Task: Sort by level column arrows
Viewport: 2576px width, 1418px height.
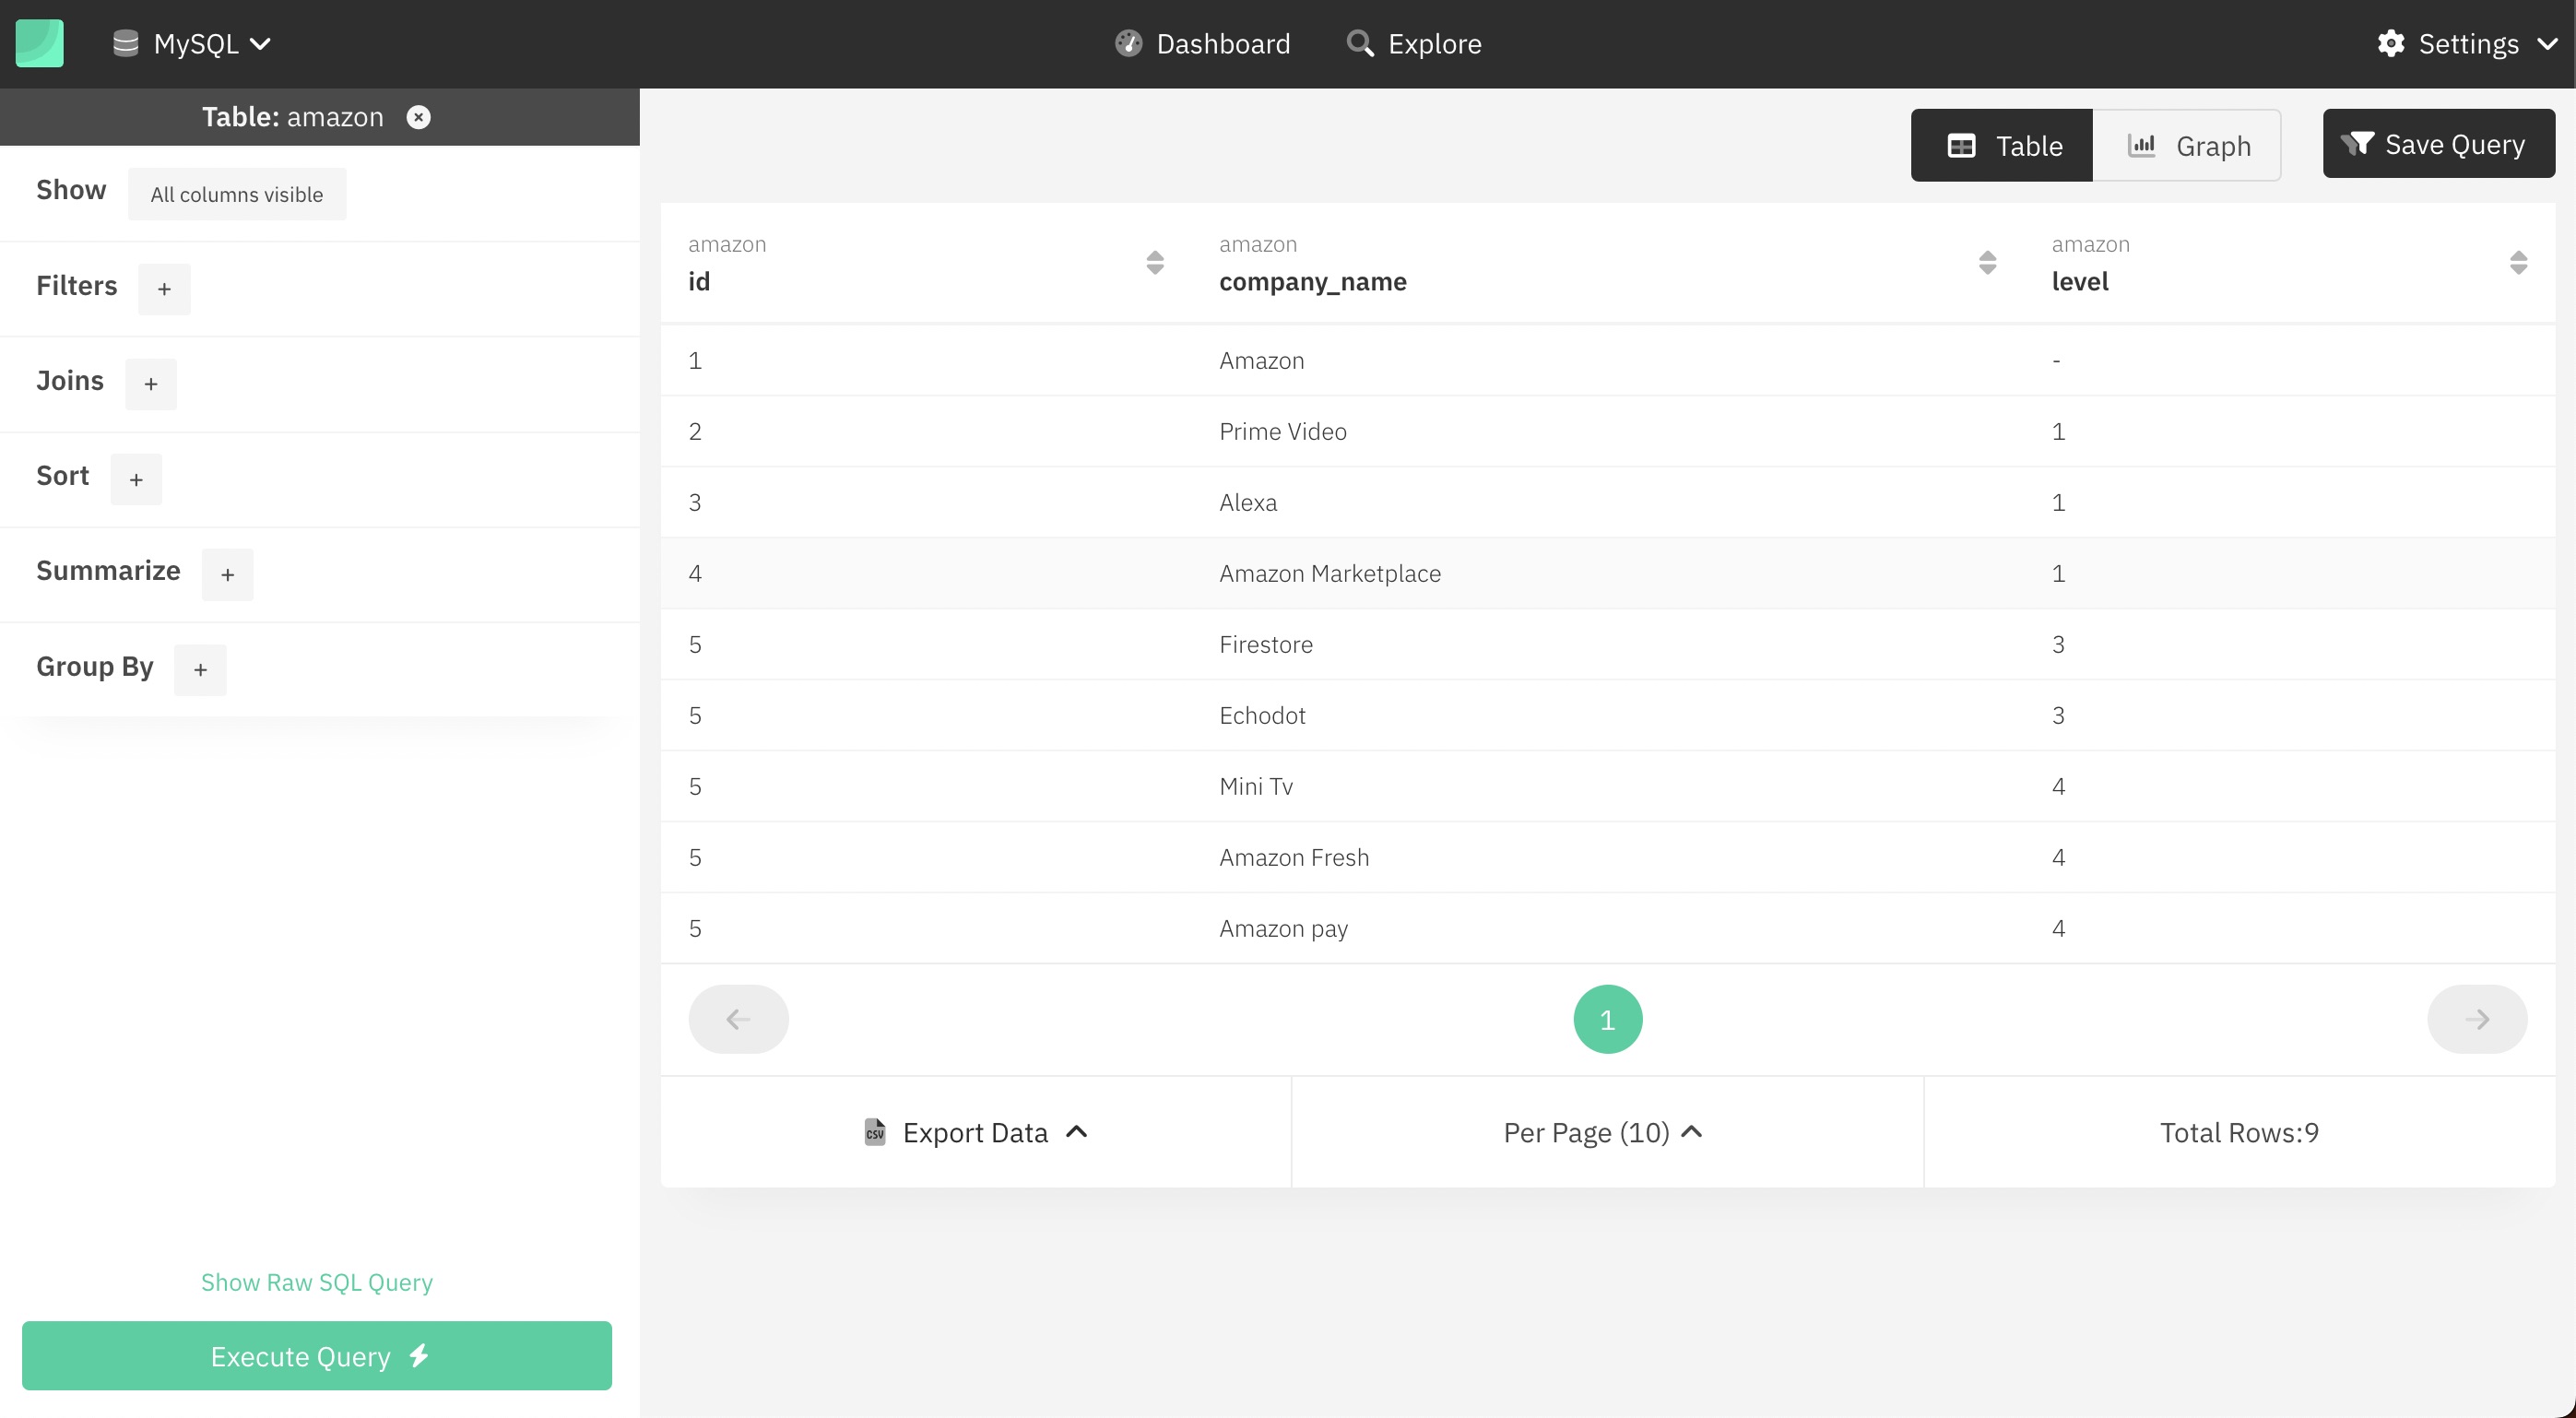Action: point(2519,262)
